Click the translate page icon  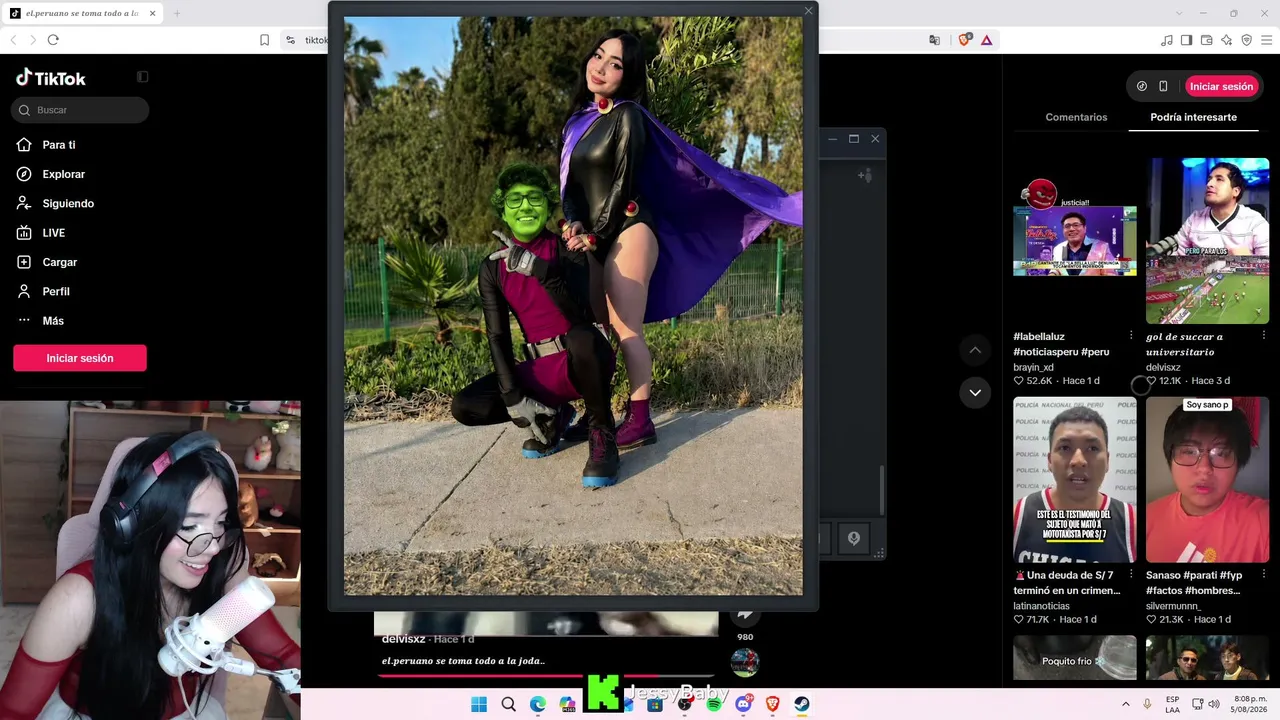pos(934,40)
